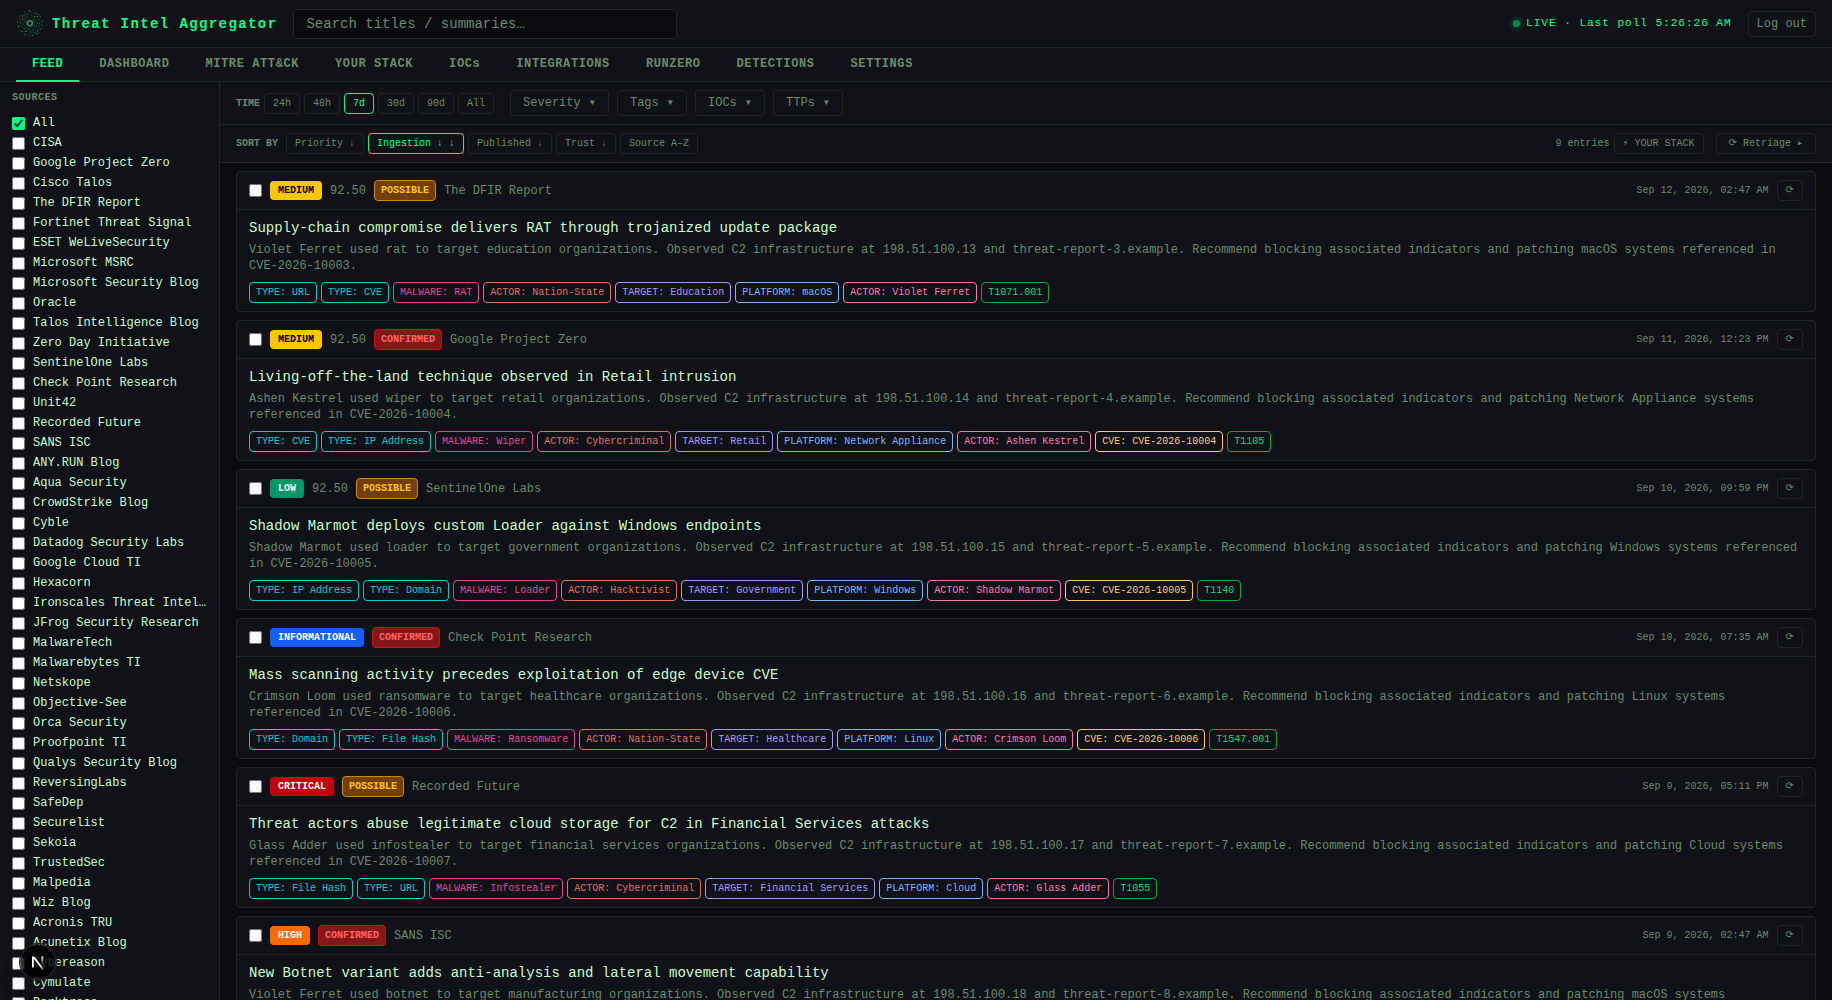The image size is (1832, 1000).
Task: Check the Google Project Zero source filter
Action: tap(18, 163)
